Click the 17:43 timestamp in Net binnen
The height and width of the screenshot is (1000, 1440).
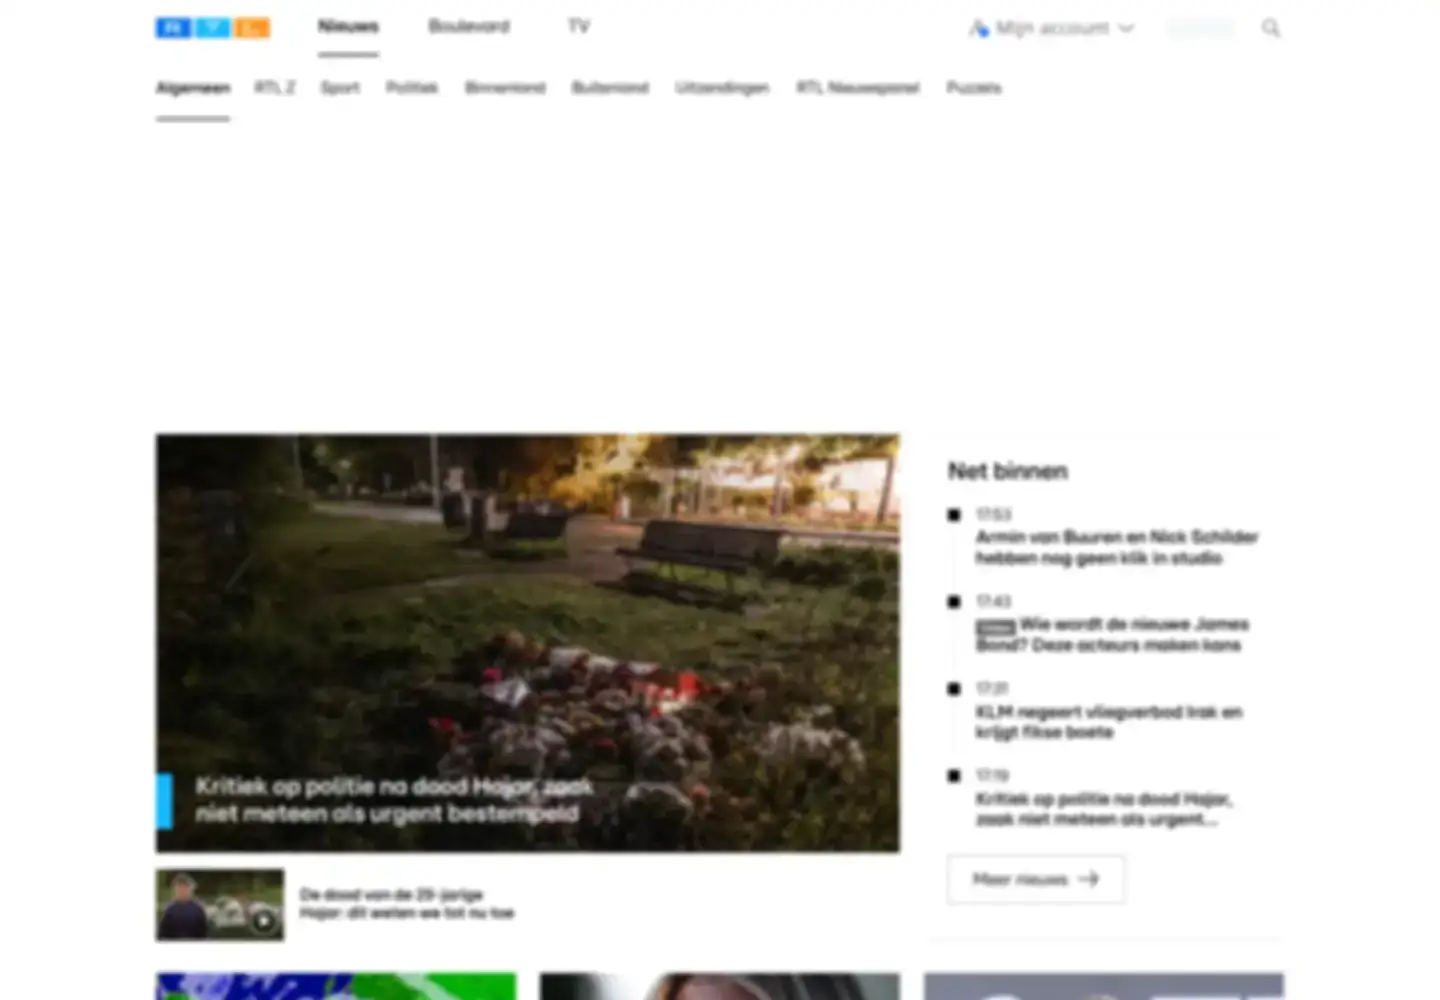click(x=993, y=601)
